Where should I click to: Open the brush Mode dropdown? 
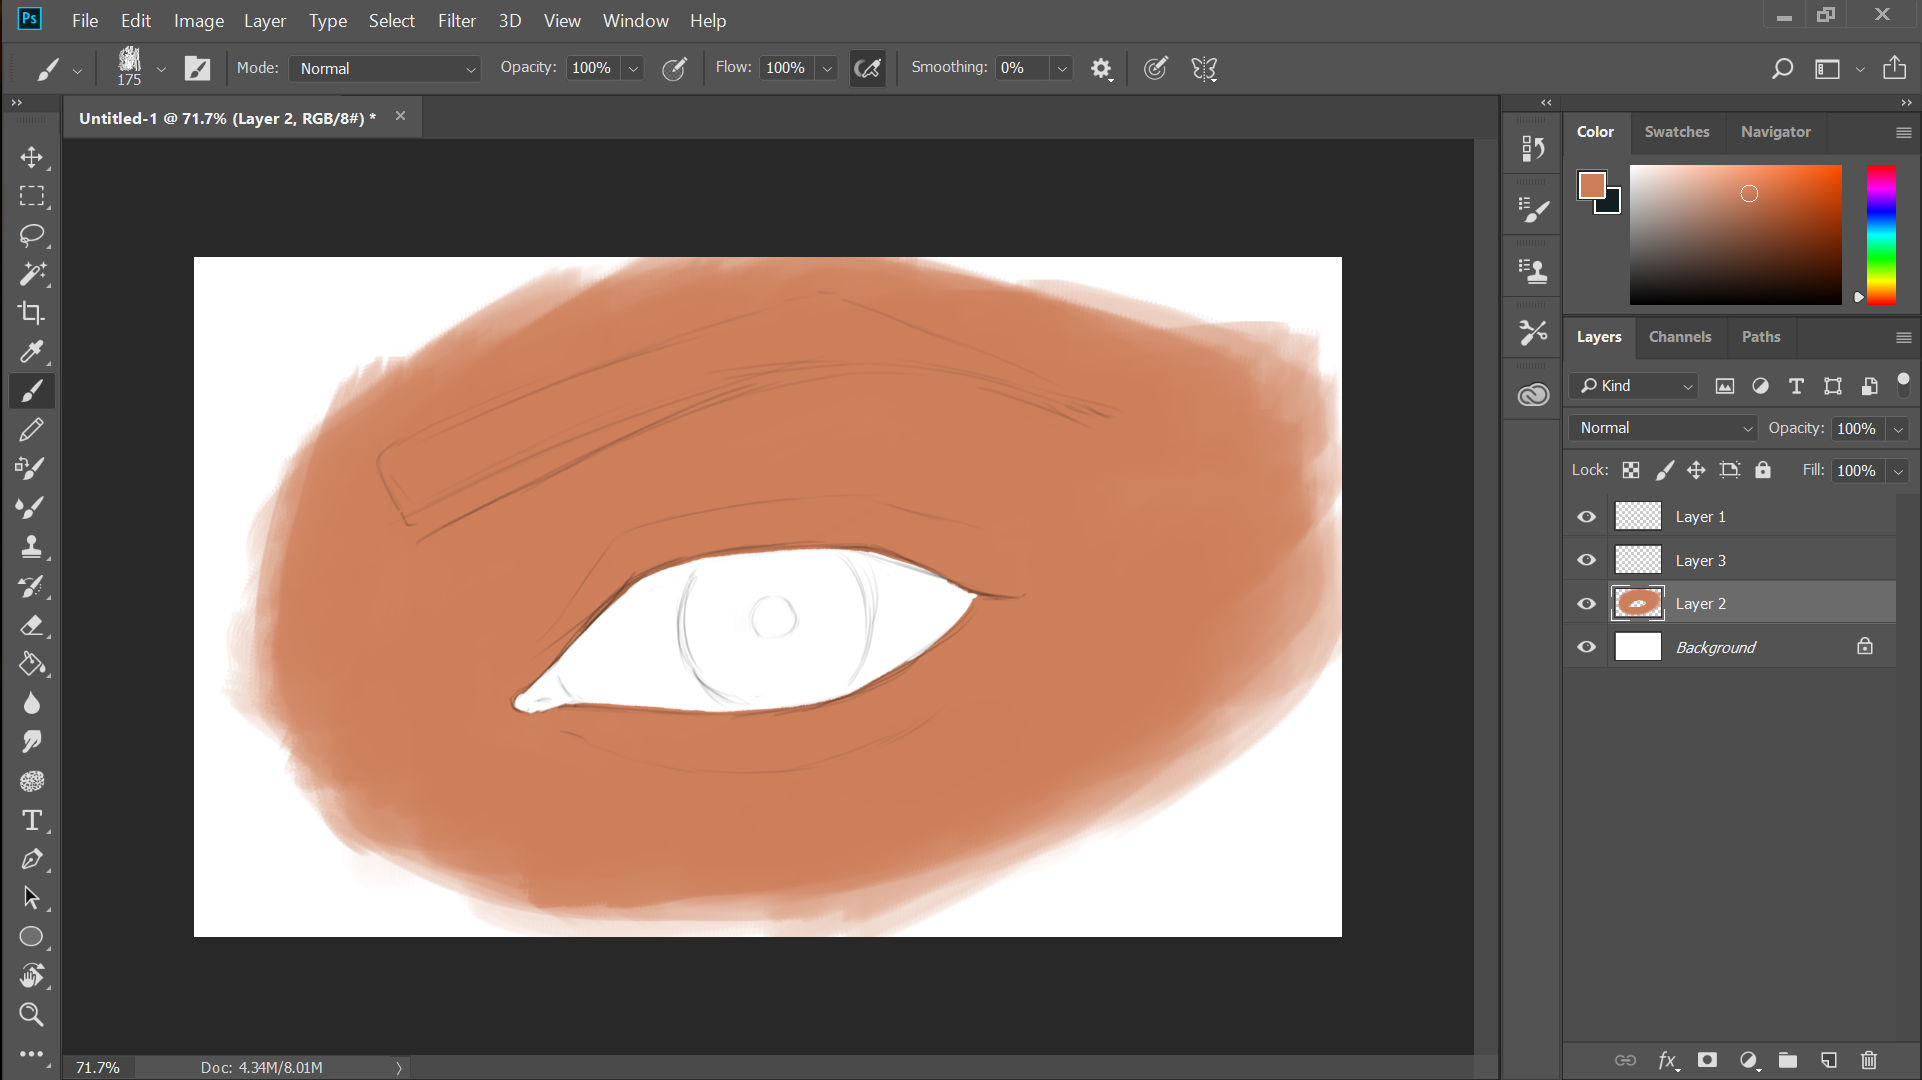point(385,68)
